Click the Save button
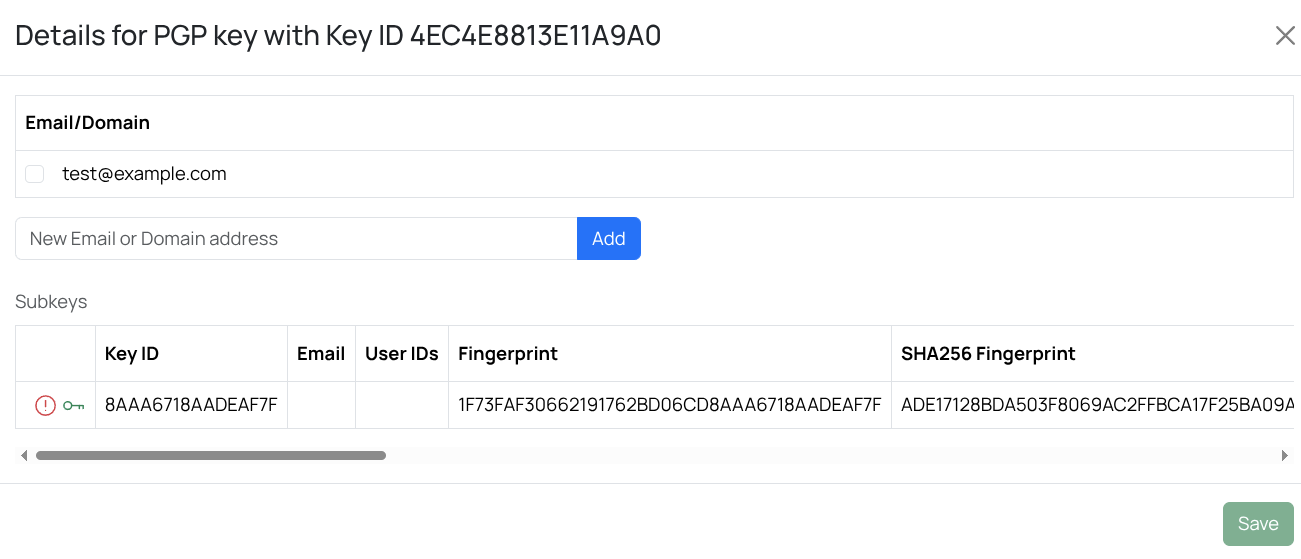 [x=1257, y=524]
